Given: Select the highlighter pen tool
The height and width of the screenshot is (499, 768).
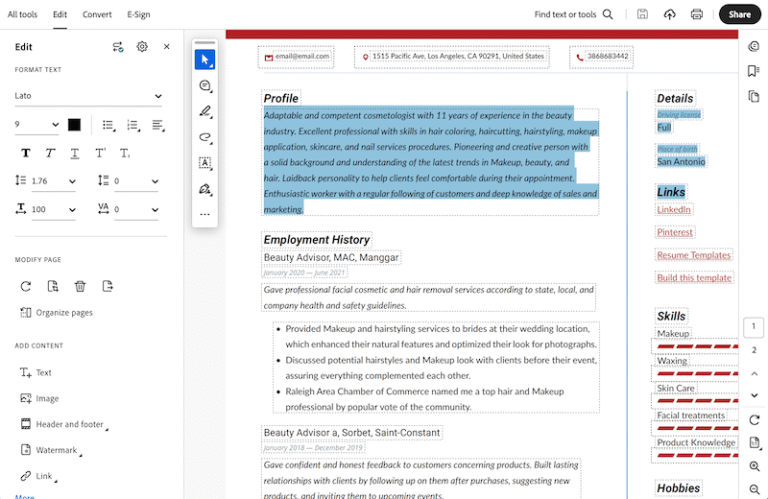Looking at the screenshot, I should coord(205,111).
